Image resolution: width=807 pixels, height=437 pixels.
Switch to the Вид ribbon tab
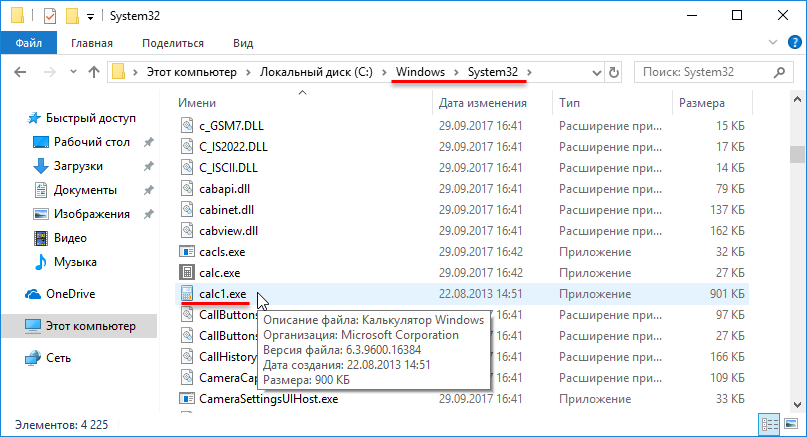(242, 43)
